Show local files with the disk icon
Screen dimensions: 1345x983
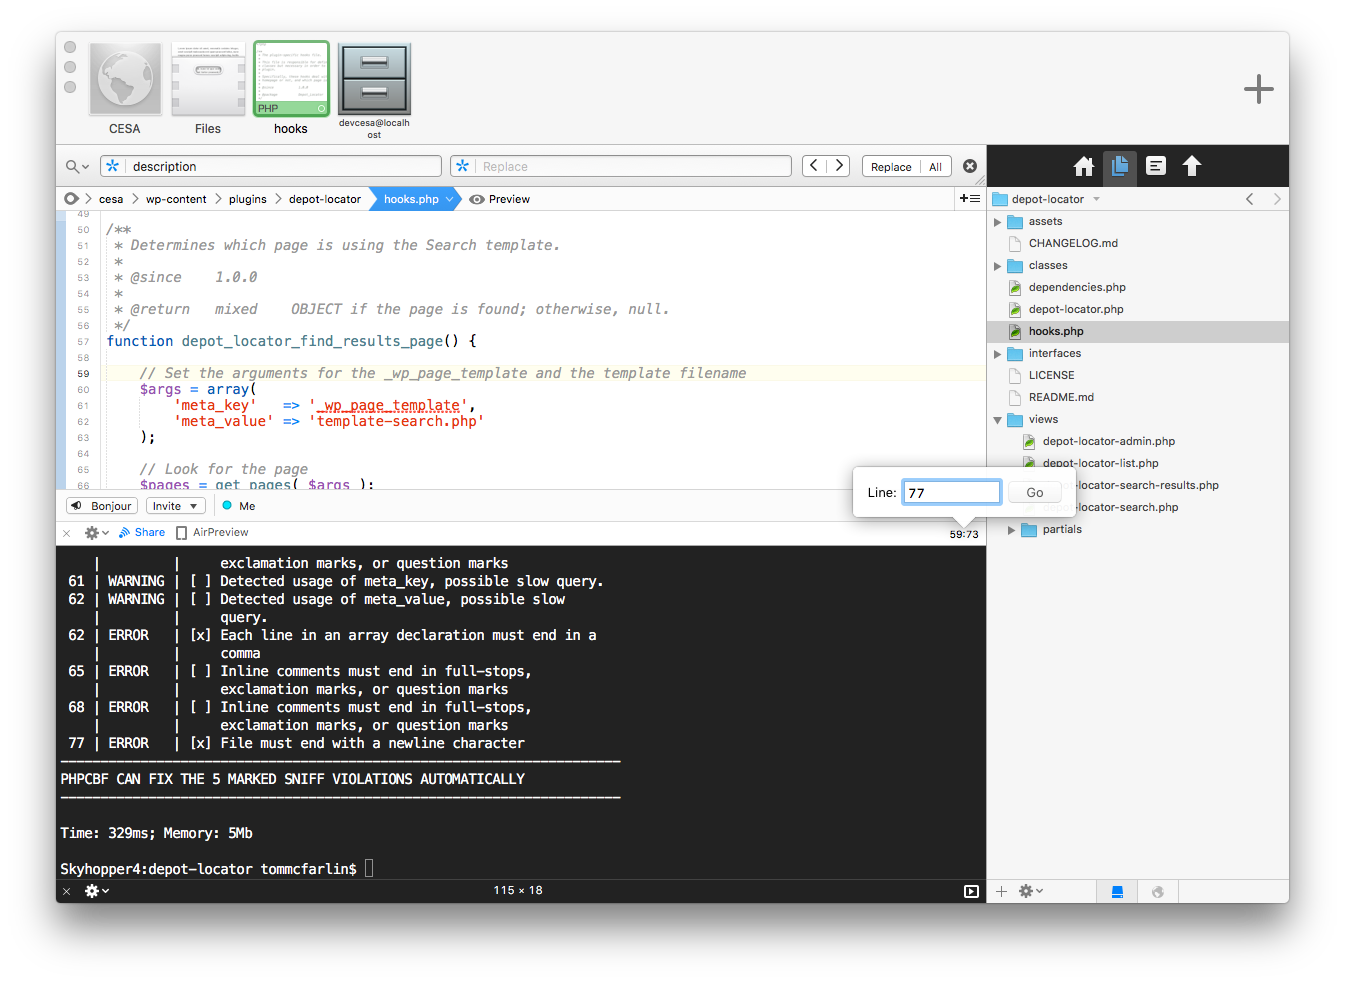[1117, 891]
